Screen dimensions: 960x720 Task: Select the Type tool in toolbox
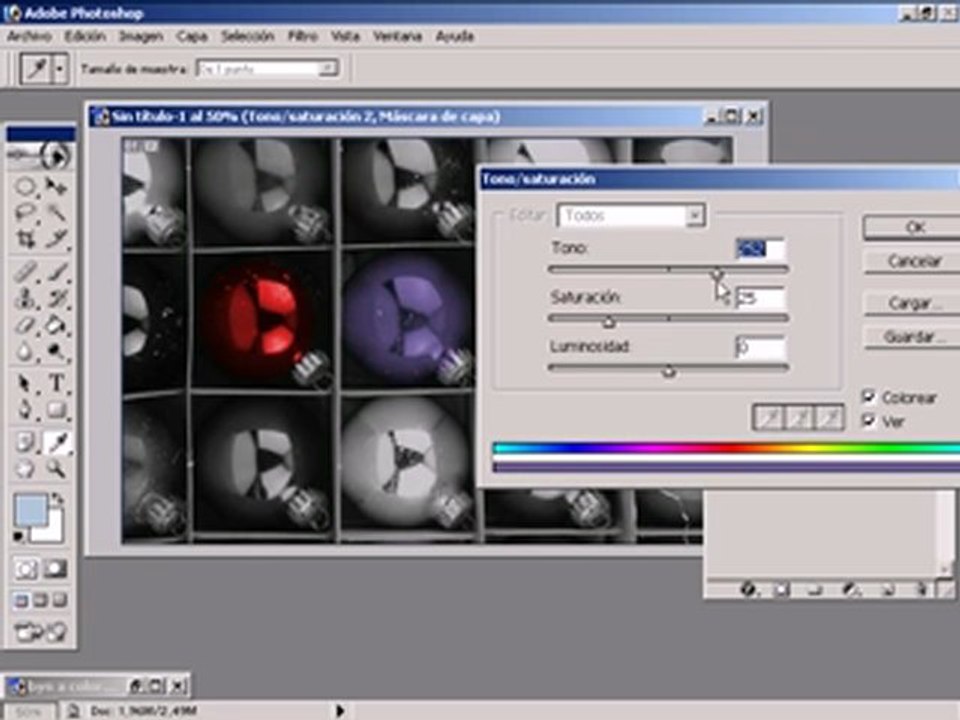point(56,383)
